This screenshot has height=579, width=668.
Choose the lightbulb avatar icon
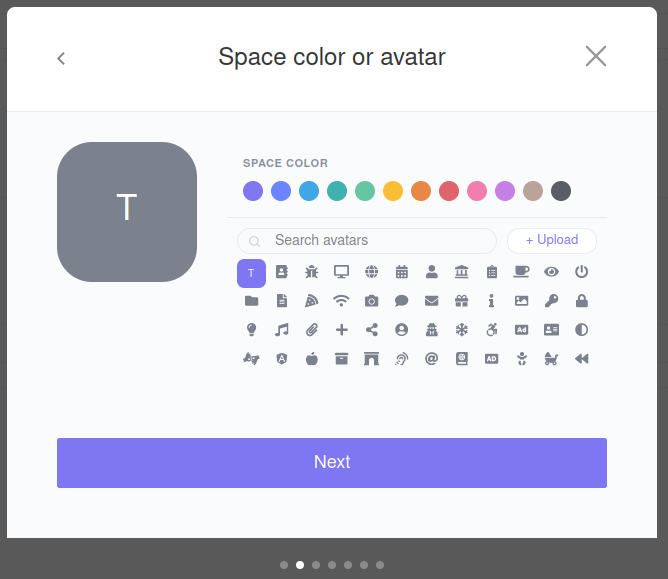click(x=251, y=330)
